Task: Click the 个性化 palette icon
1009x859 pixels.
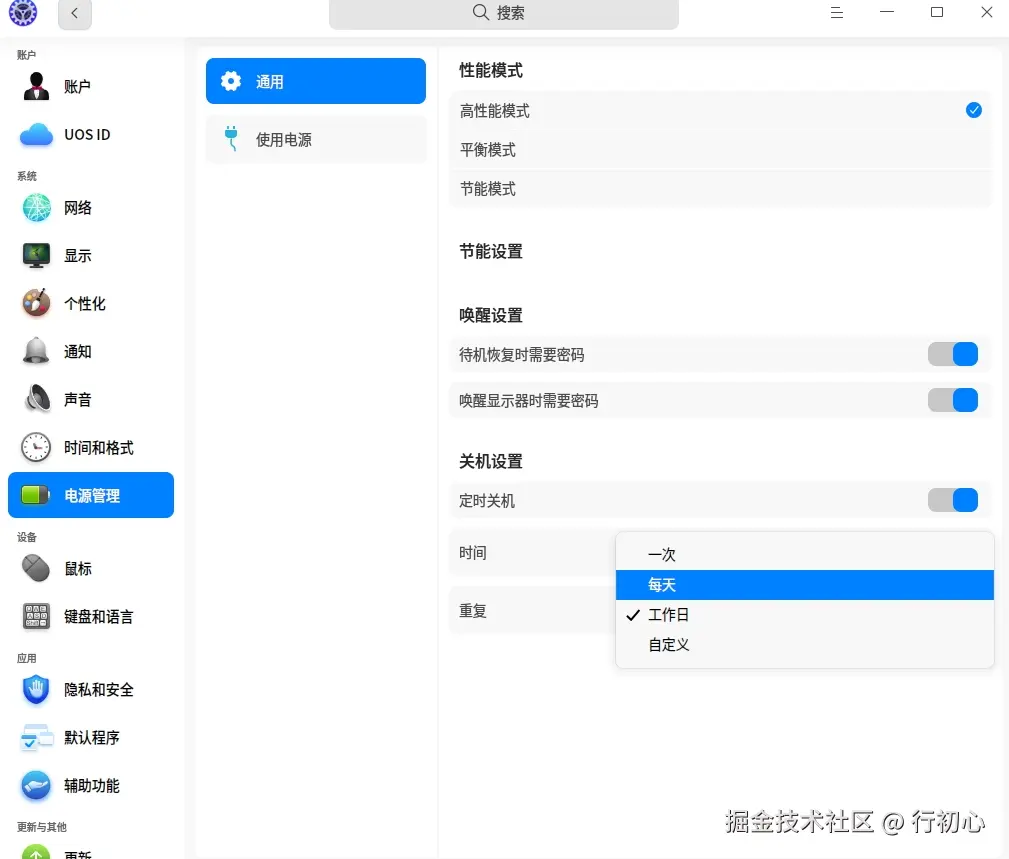Action: (36, 303)
